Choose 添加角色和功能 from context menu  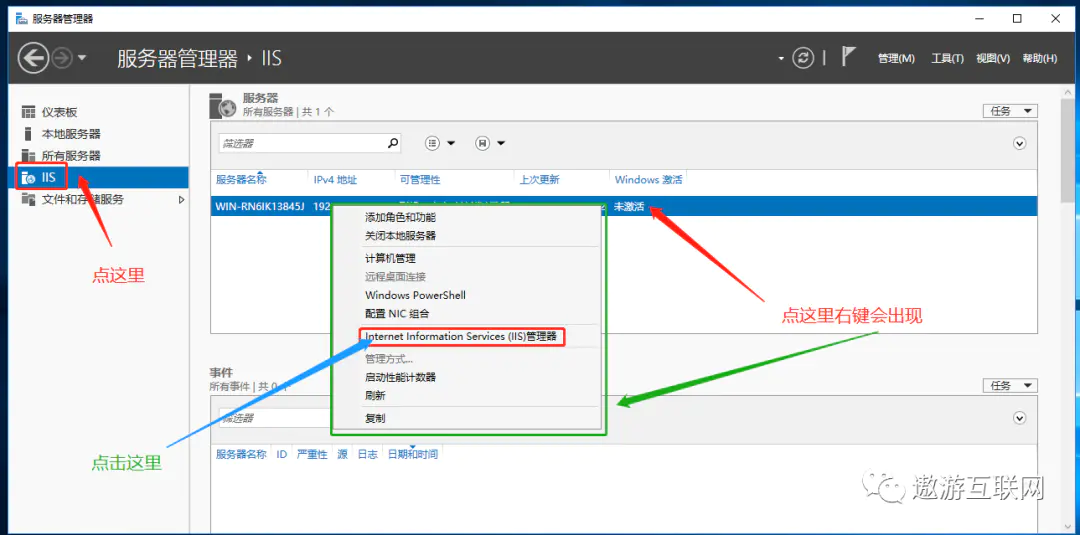coord(400,217)
